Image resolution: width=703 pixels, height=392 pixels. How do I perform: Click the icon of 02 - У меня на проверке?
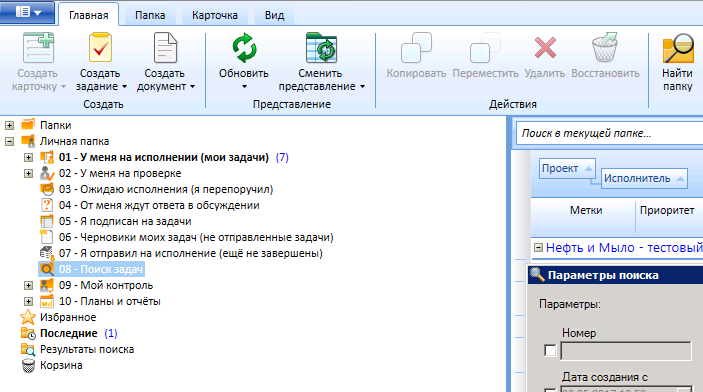(x=47, y=173)
